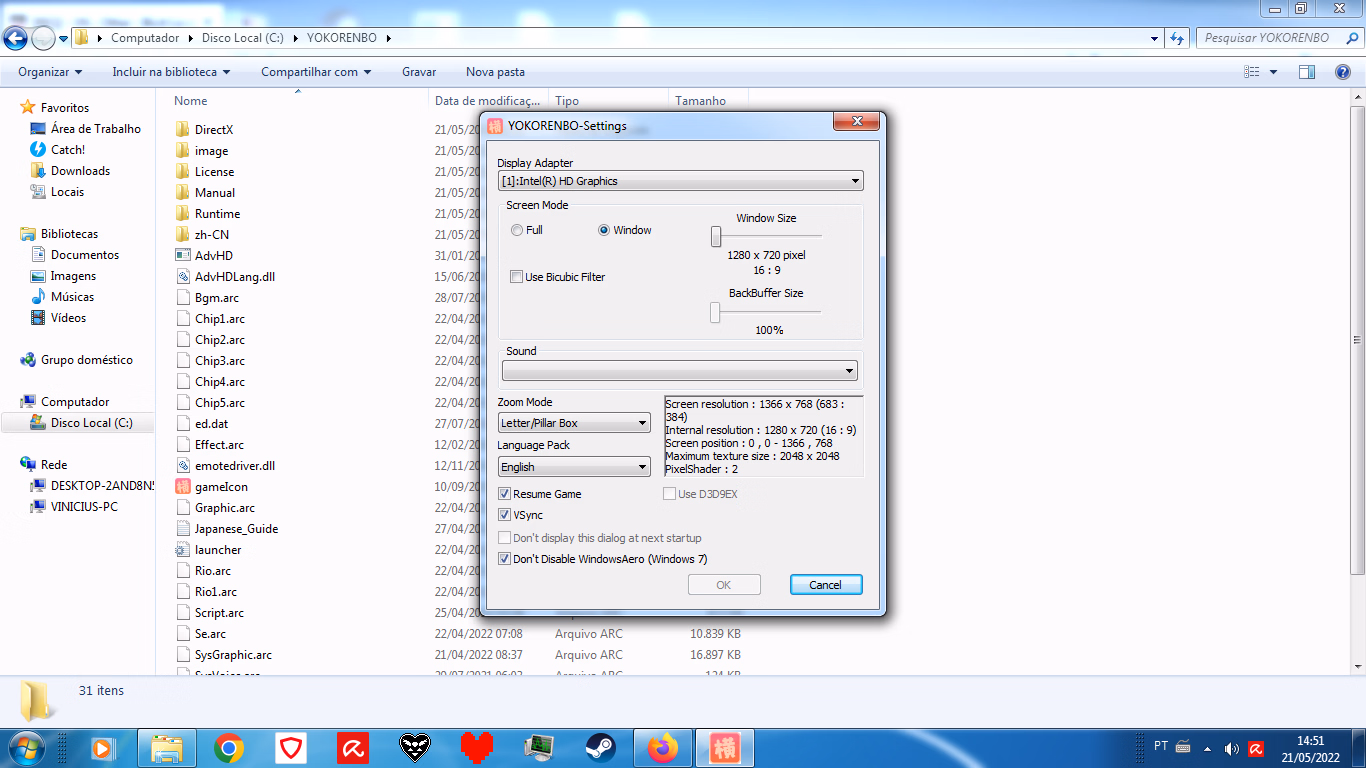Click the green monitor icon on the taskbar
1366x768 pixels.
point(539,748)
